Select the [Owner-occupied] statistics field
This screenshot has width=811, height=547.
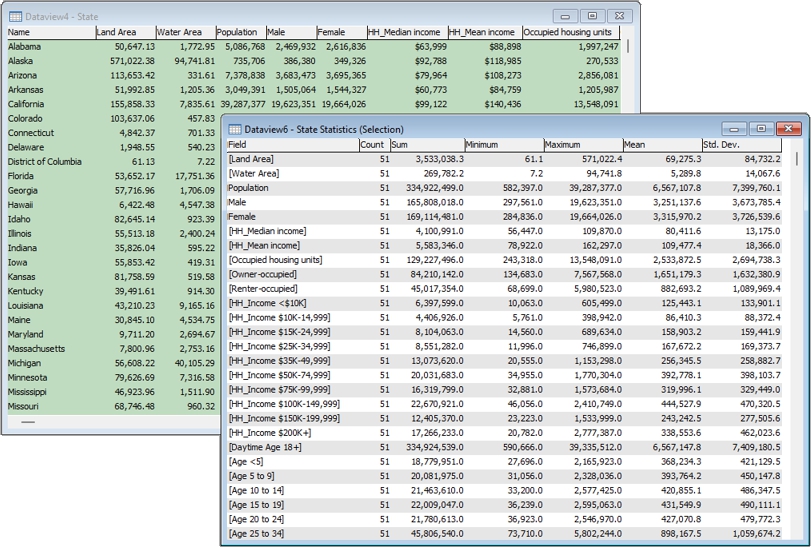[x=262, y=275]
